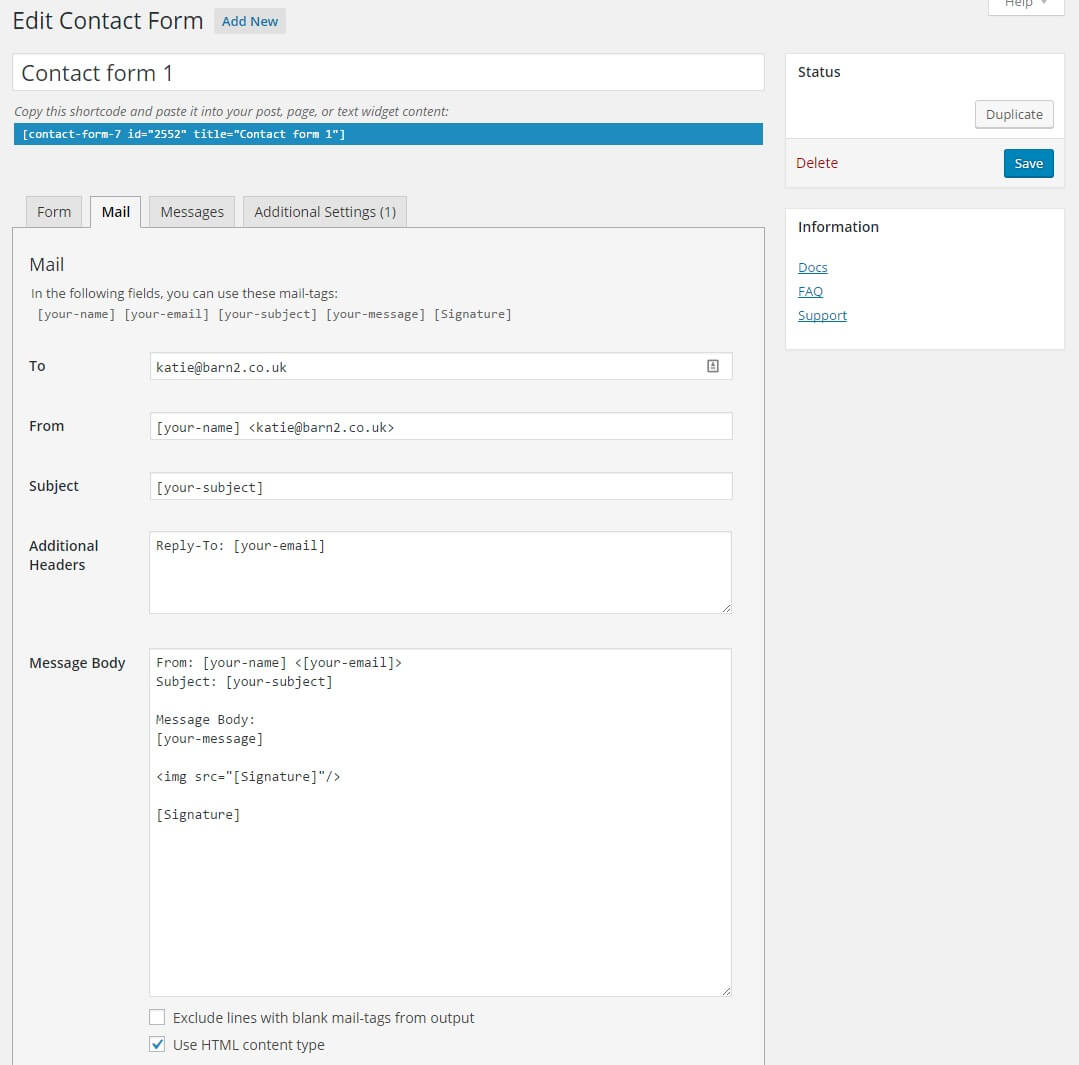
Task: Switch to the Form tab
Action: tap(54, 212)
